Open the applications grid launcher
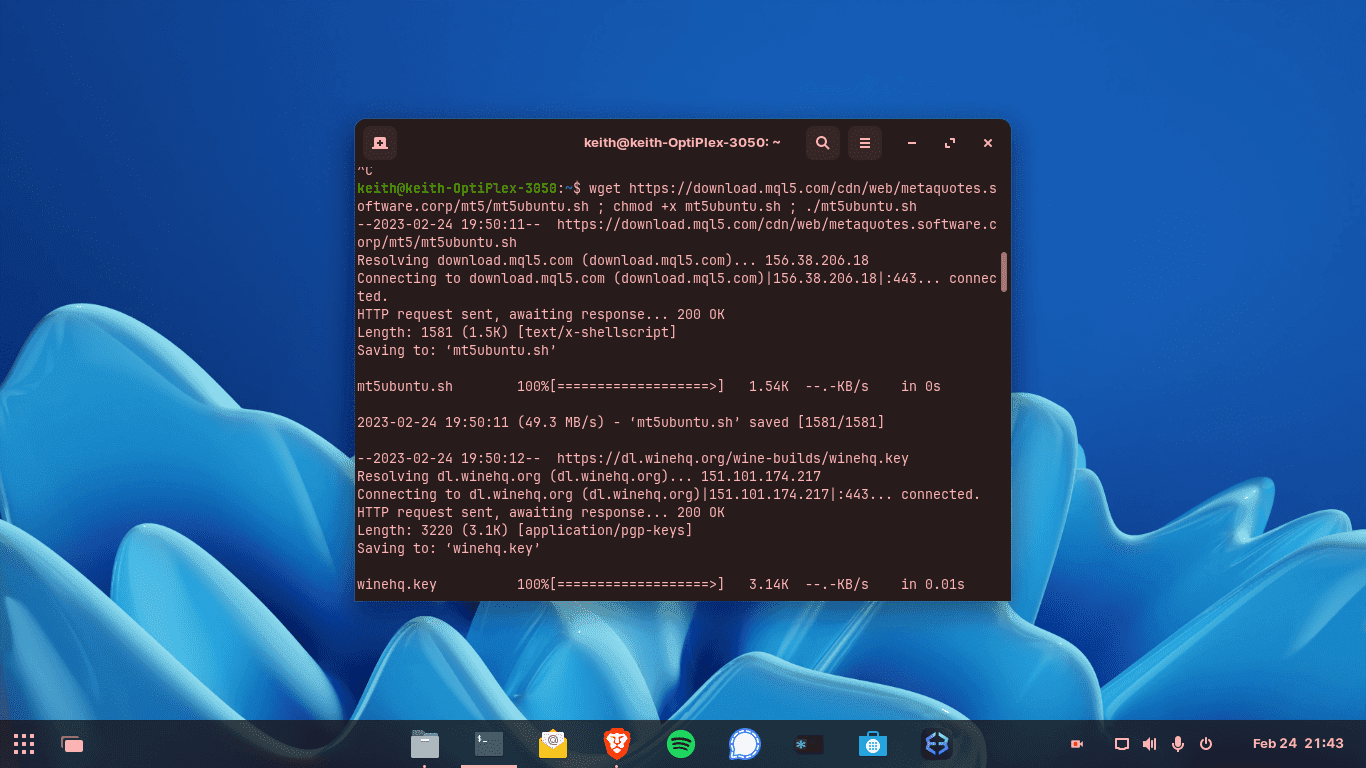Screen dimensions: 1366x768 (24, 744)
